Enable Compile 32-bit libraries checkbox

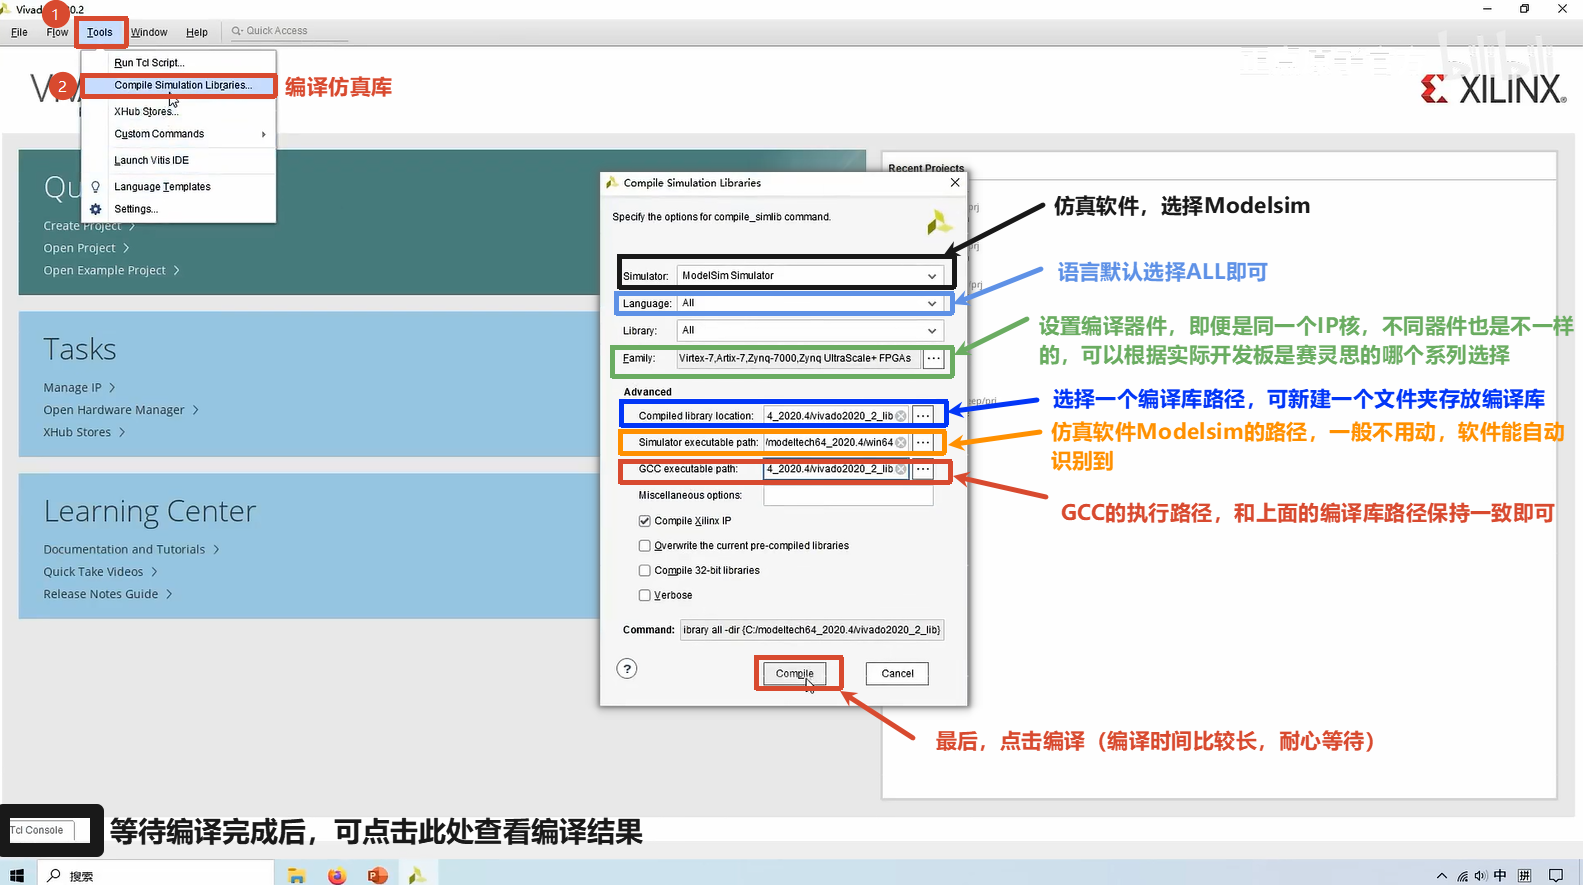645,570
